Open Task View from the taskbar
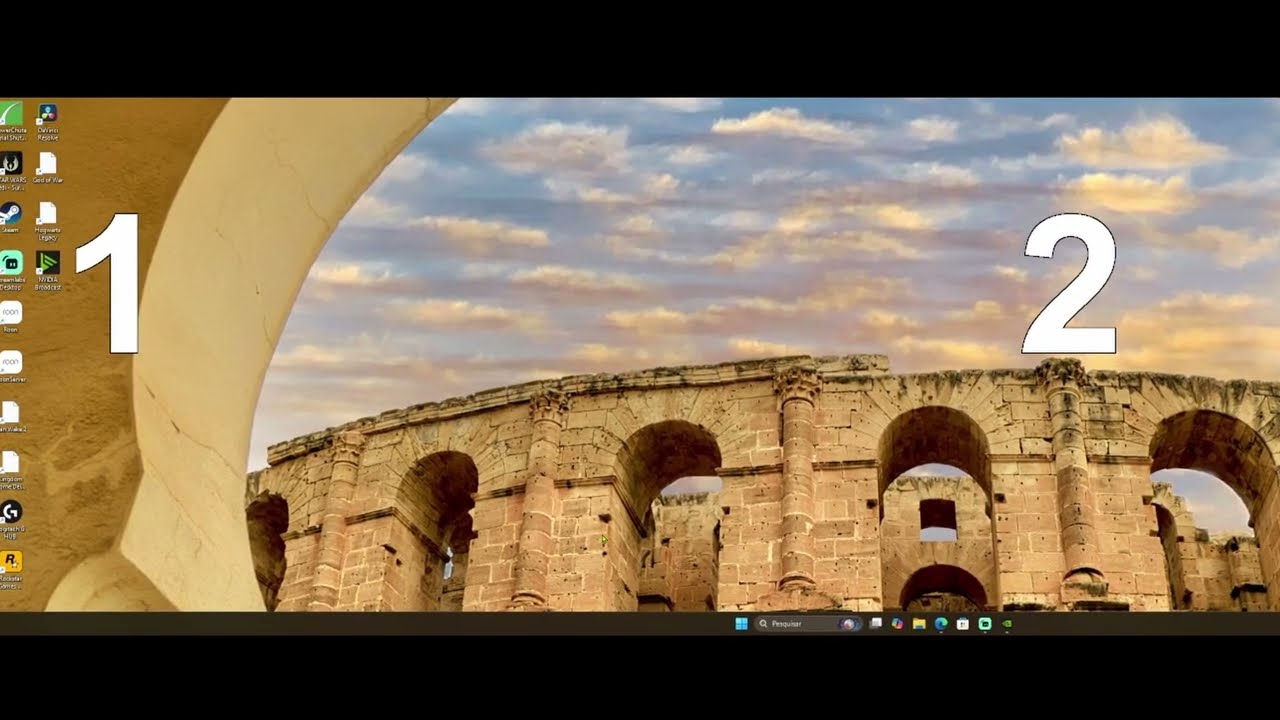Screen dimensions: 1280x720 click(876, 624)
